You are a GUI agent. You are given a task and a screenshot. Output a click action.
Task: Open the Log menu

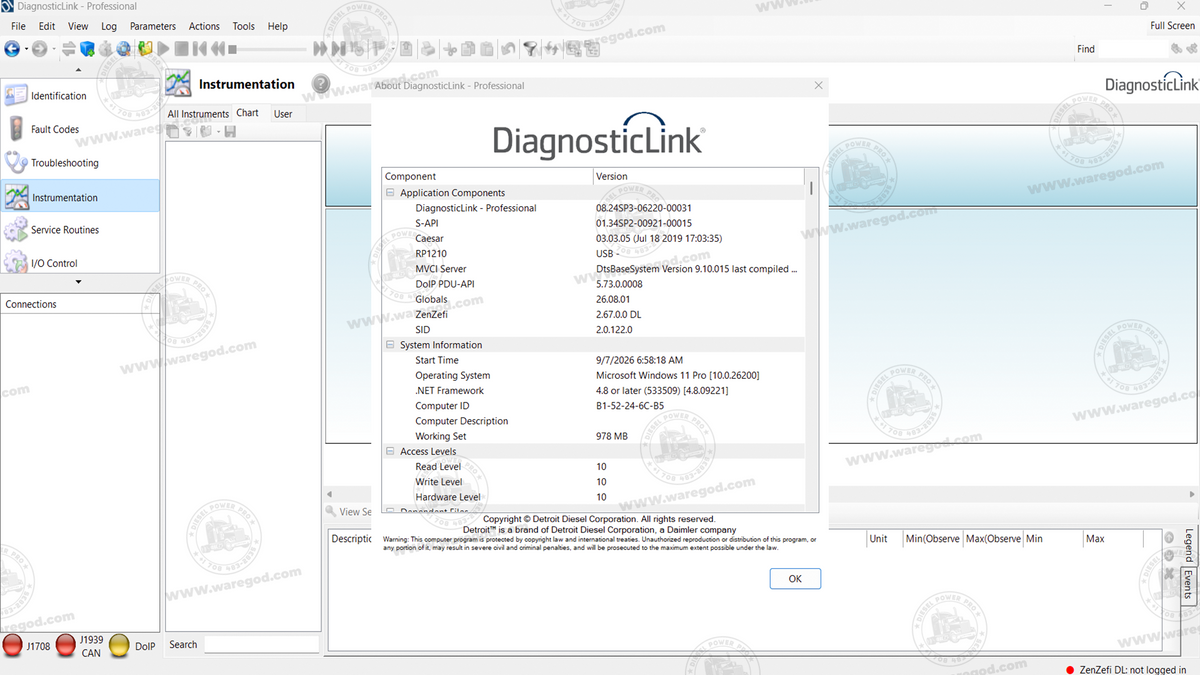[x=109, y=26]
